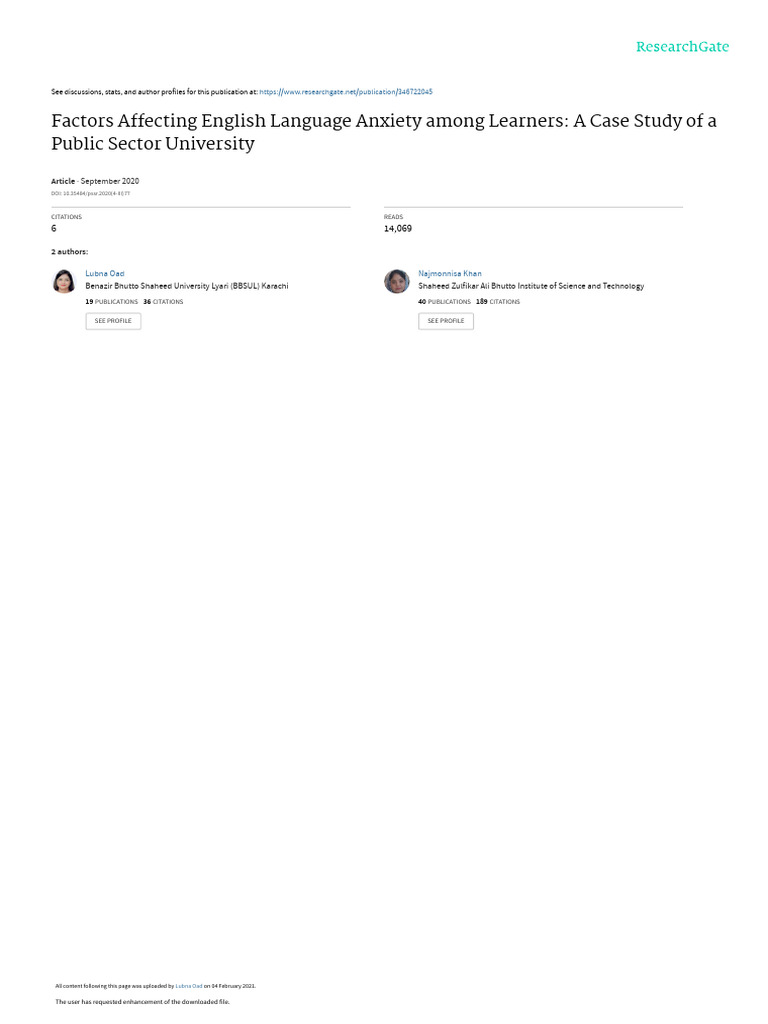Open Lubna Oad link in footer note
This screenshot has width=768, height=1024.
pyautogui.click(x=189, y=986)
